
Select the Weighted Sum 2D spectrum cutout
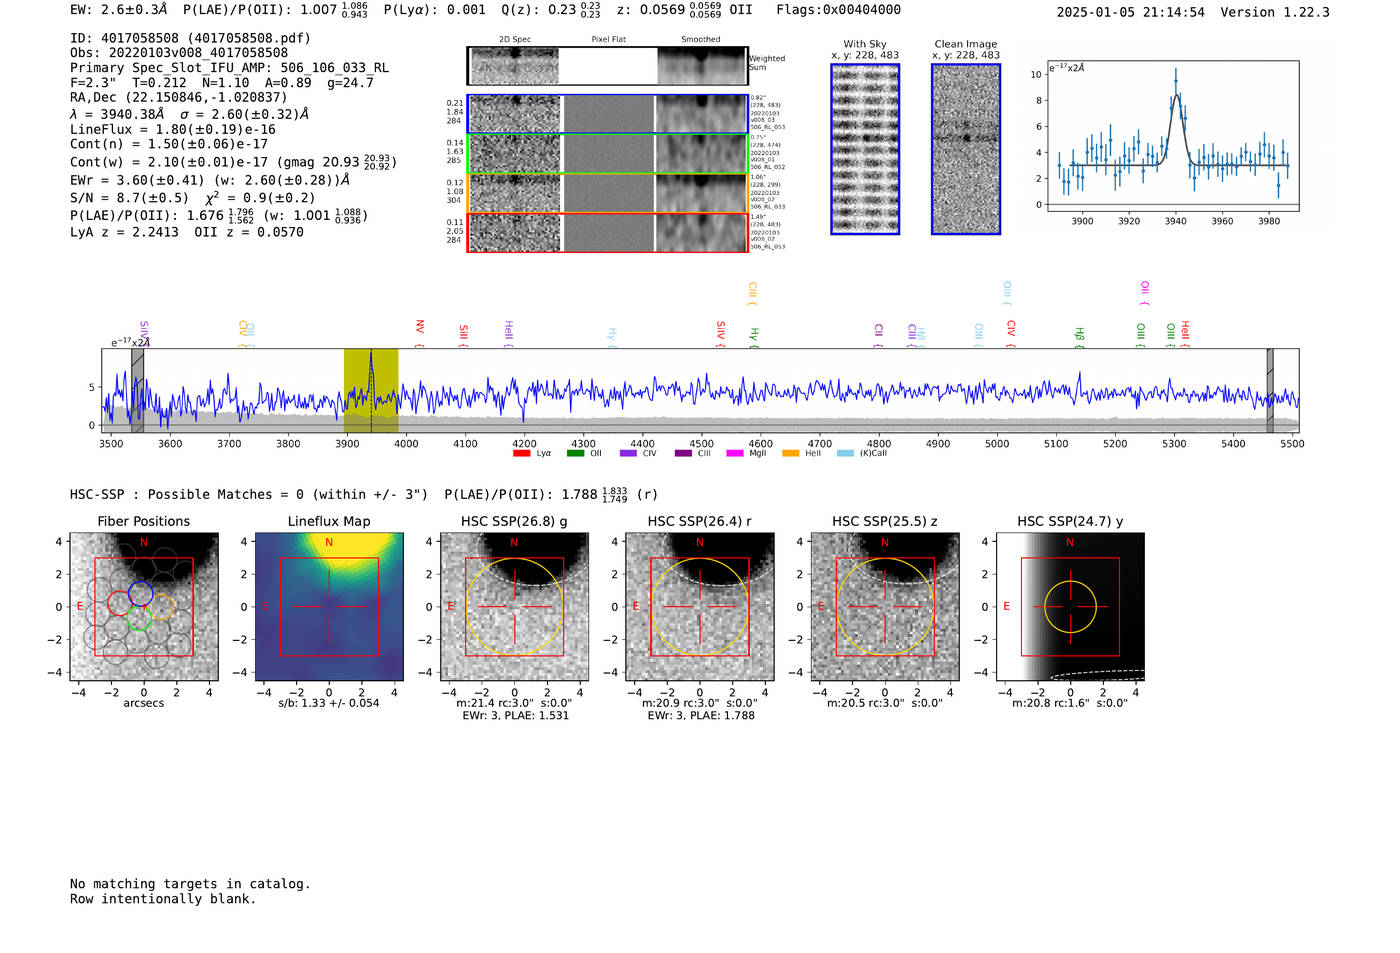(x=607, y=66)
